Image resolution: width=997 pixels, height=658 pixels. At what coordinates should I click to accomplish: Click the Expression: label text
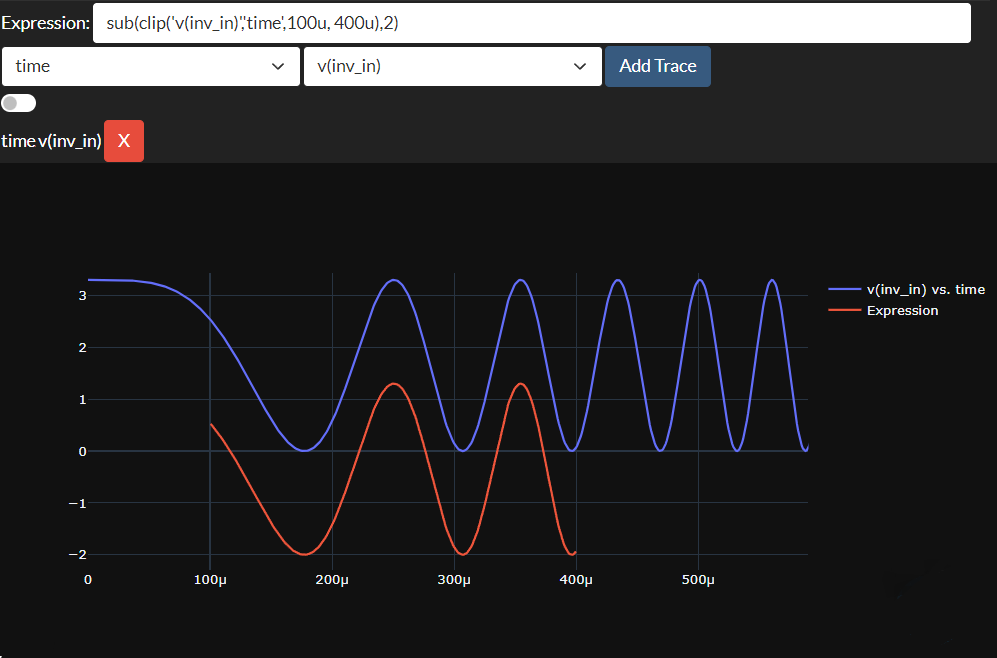click(44, 23)
